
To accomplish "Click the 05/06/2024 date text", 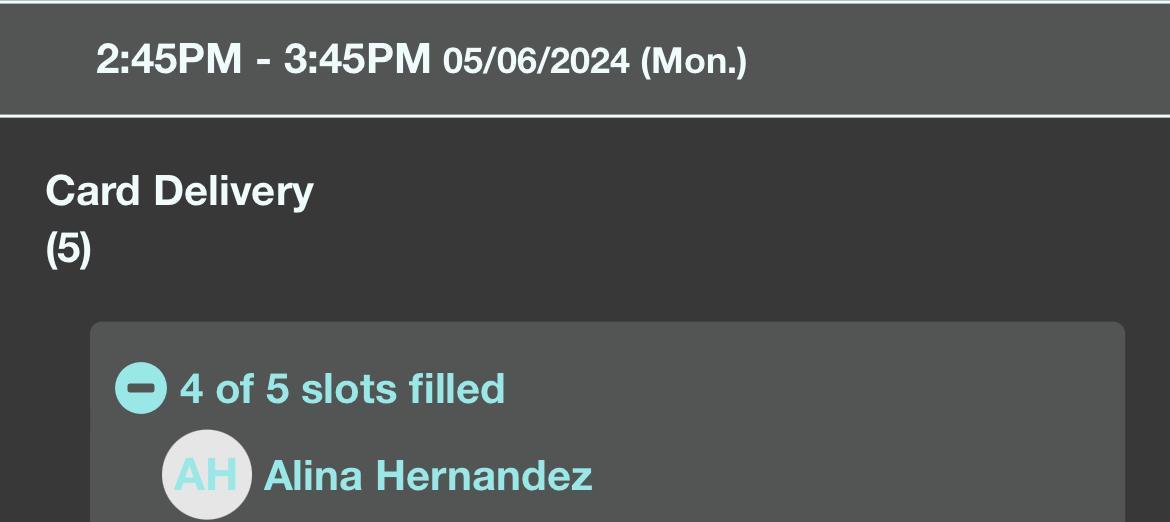I will tap(536, 62).
